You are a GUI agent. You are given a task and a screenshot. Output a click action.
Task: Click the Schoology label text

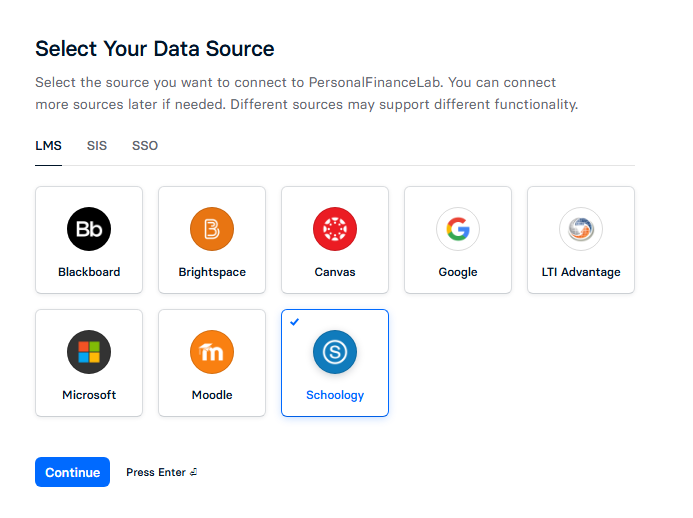point(335,395)
